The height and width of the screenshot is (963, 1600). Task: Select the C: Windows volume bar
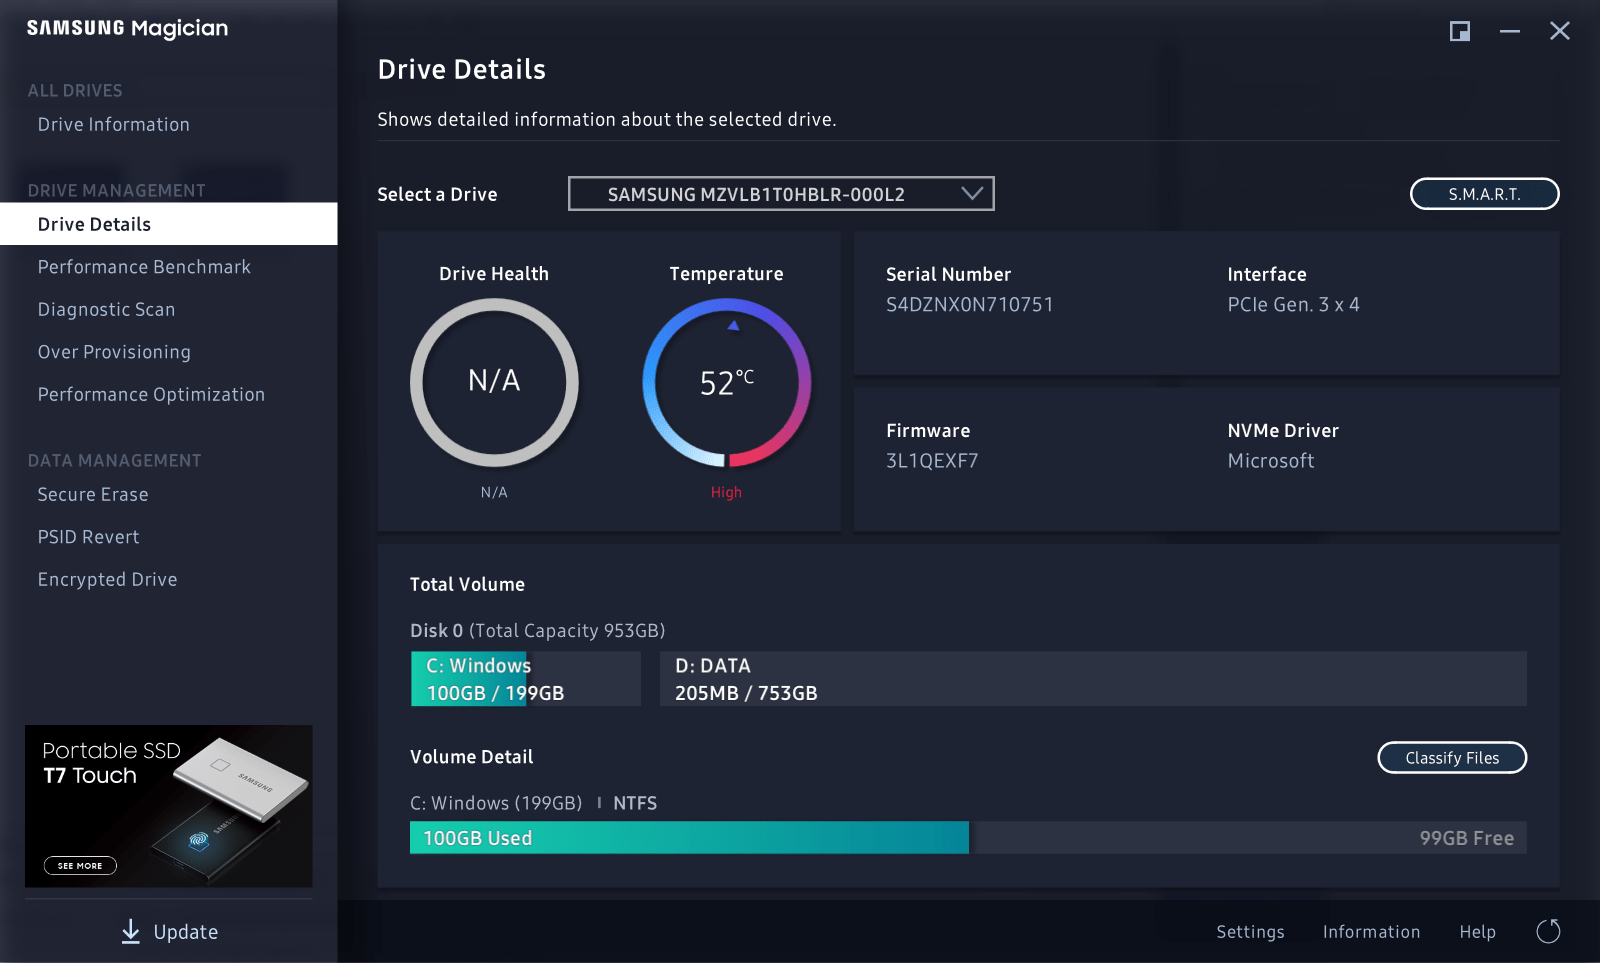click(x=526, y=679)
